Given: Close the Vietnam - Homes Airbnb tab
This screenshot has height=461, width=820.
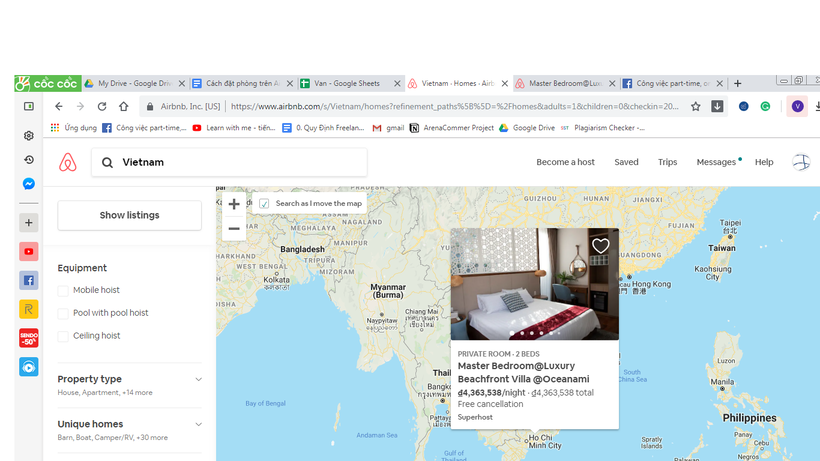Looking at the screenshot, I should [505, 84].
